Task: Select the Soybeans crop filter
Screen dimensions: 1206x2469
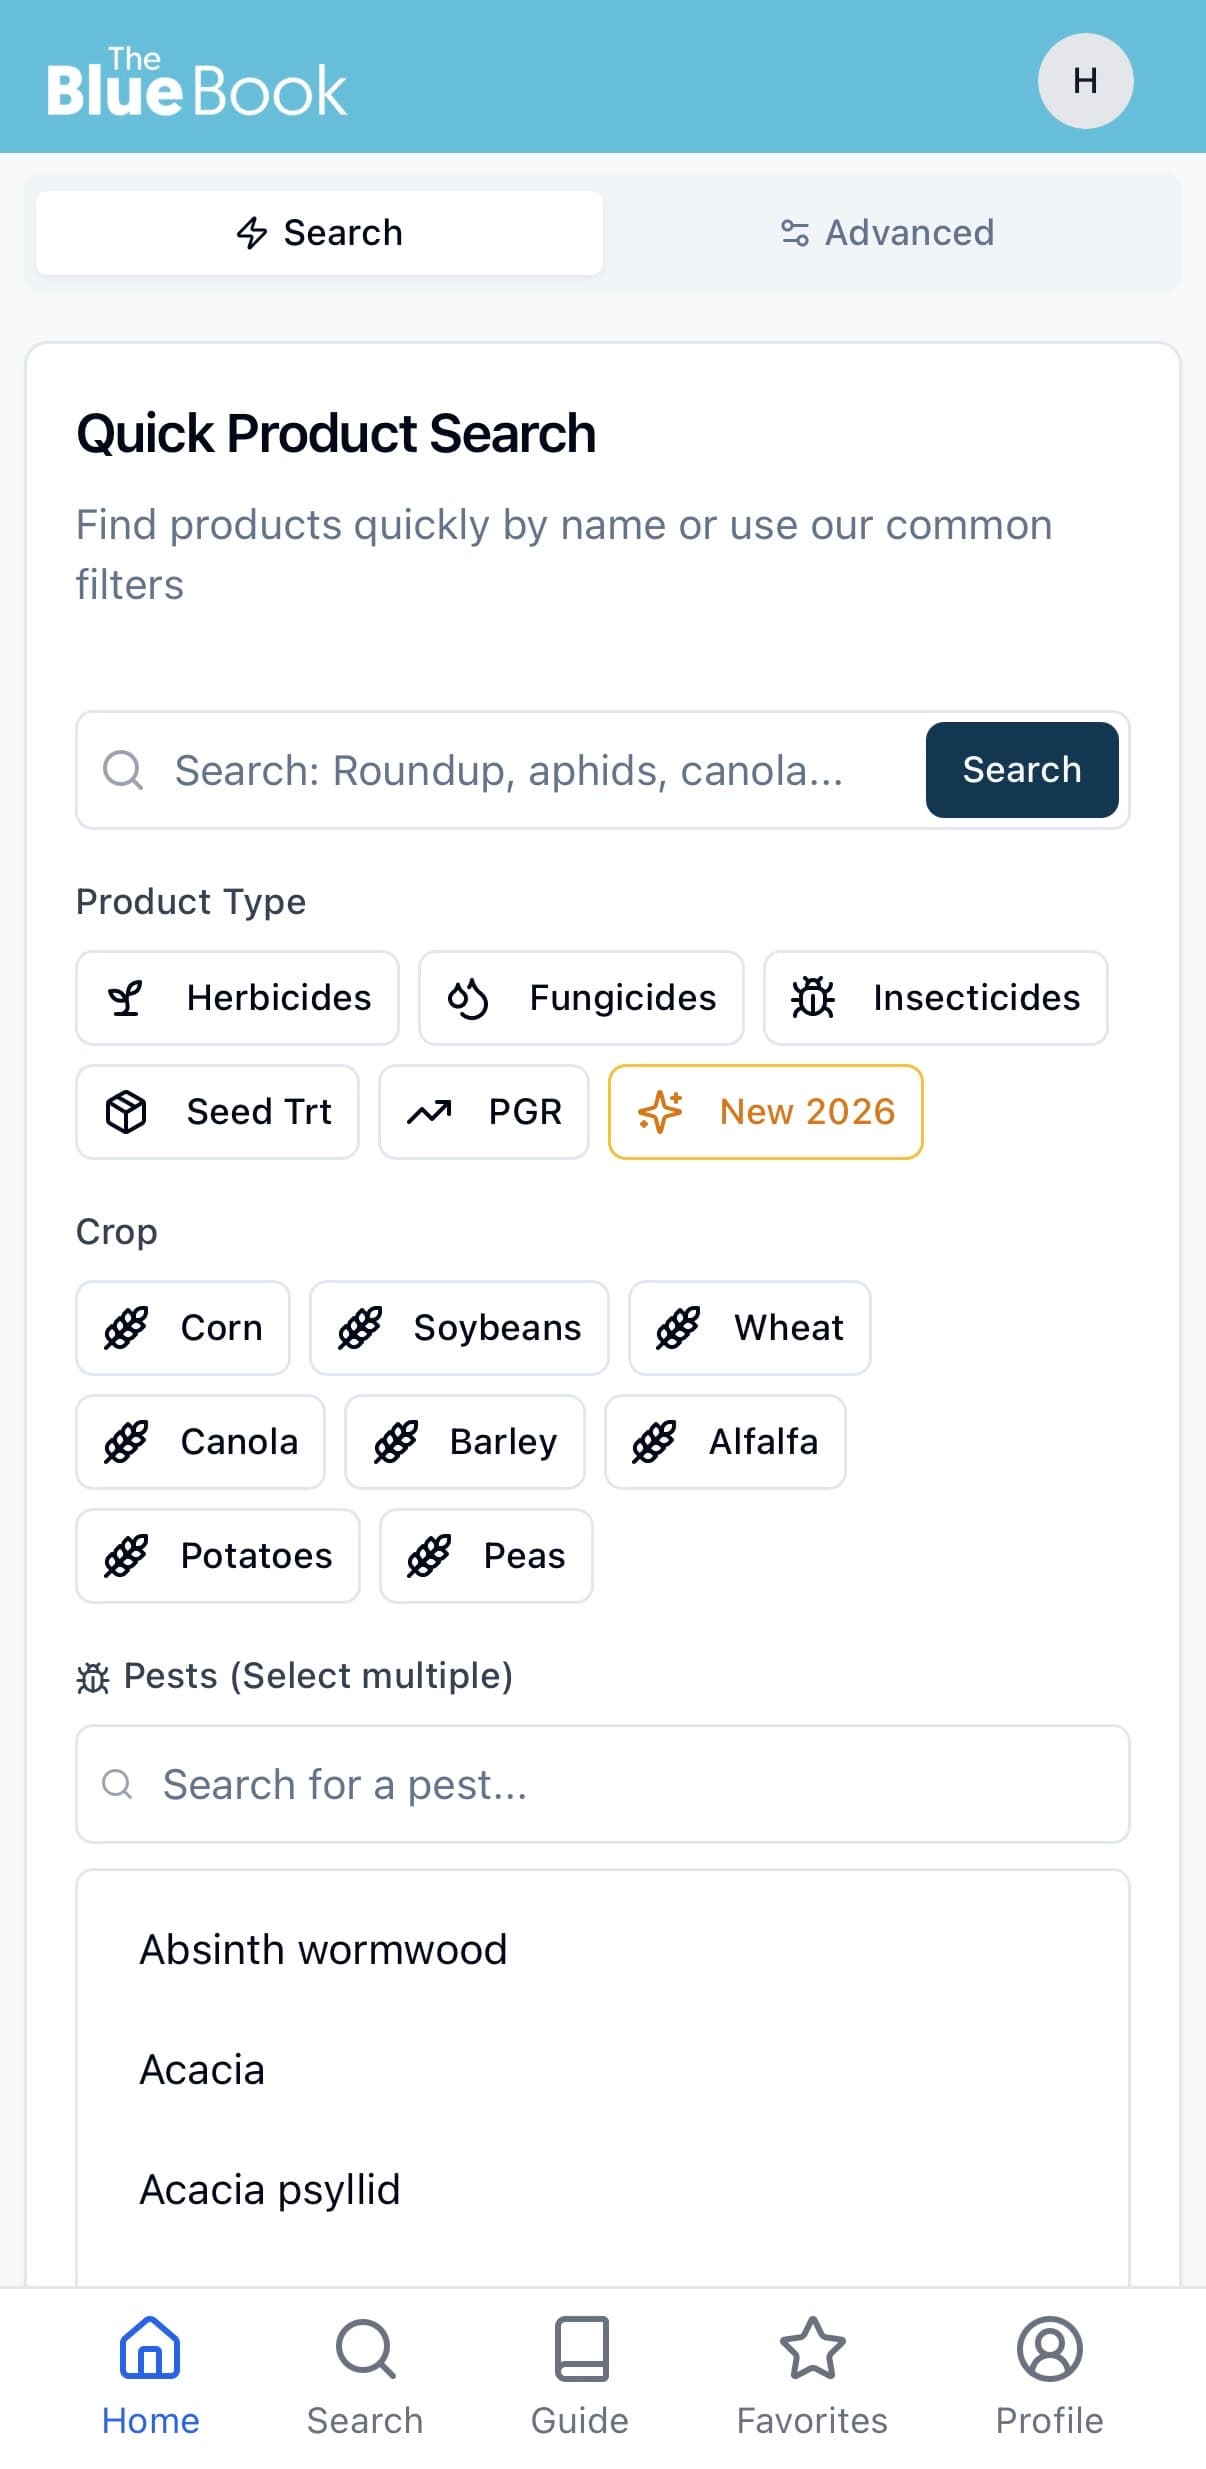Action: tap(459, 1328)
